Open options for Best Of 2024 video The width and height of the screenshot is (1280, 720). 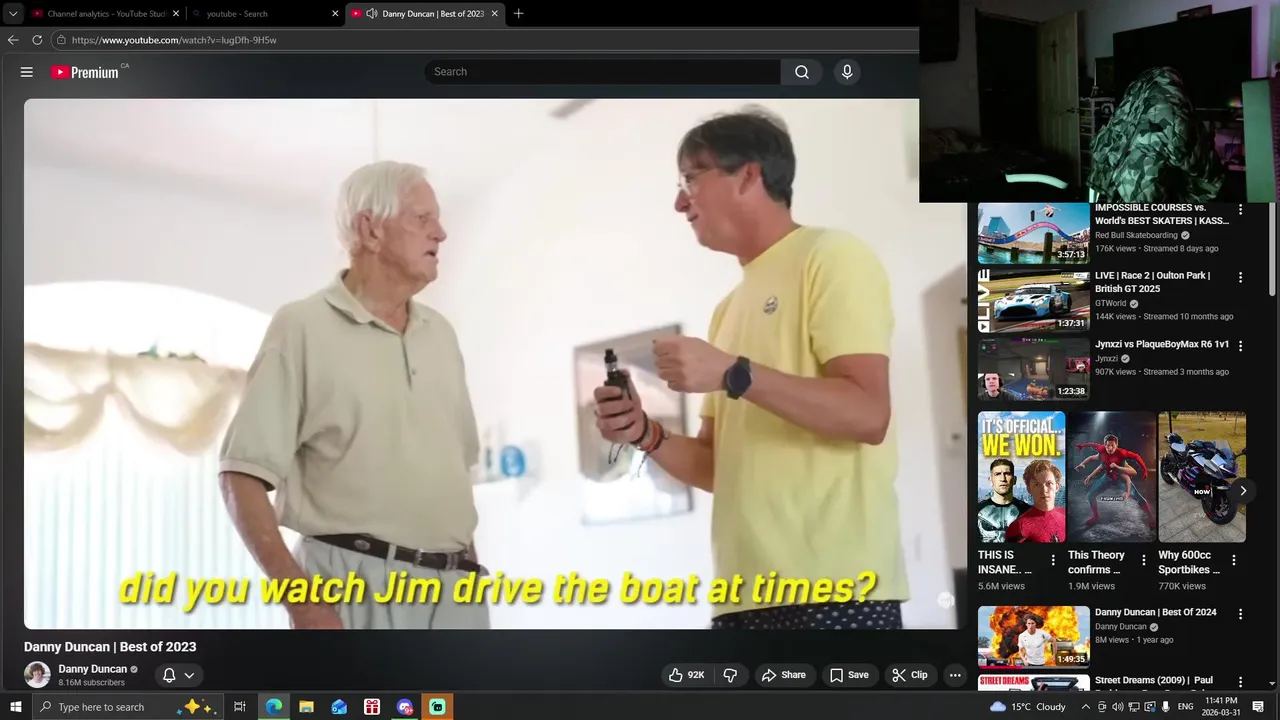click(1240, 614)
